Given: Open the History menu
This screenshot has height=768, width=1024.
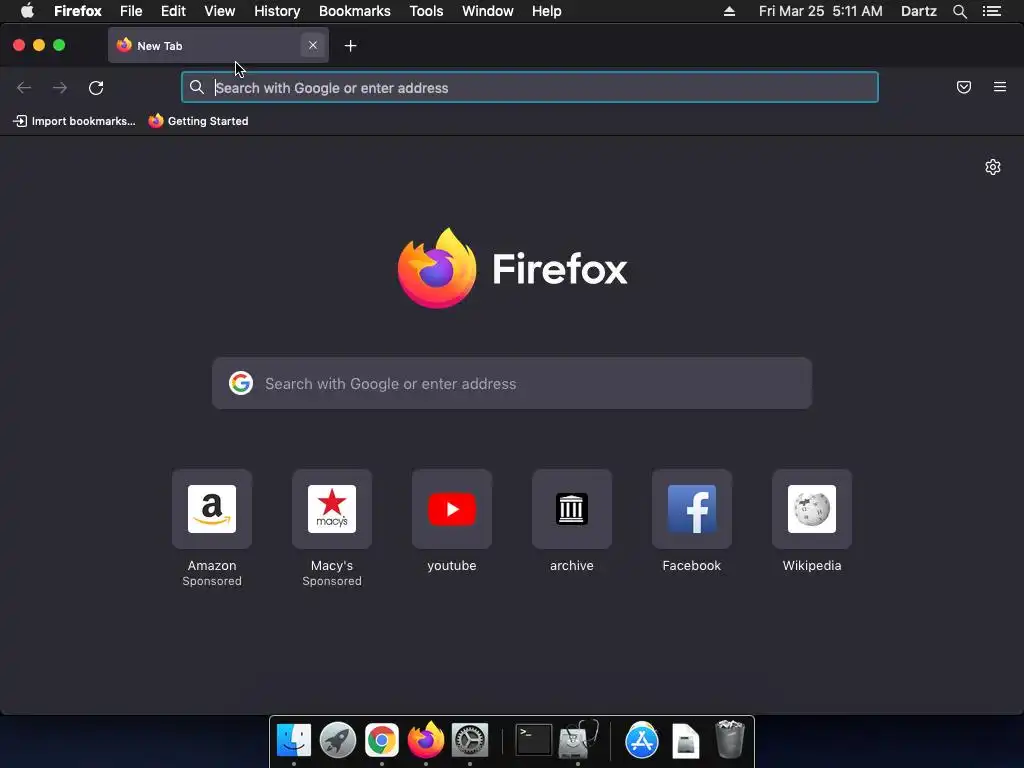Looking at the screenshot, I should click(277, 11).
